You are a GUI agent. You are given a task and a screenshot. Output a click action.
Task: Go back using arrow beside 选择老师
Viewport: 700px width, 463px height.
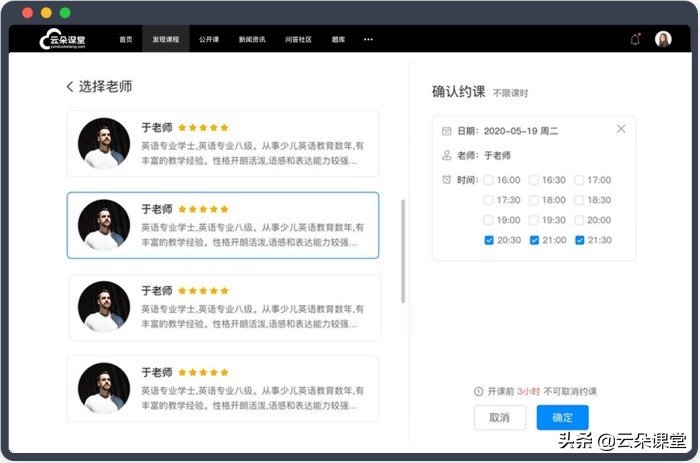tap(70, 87)
